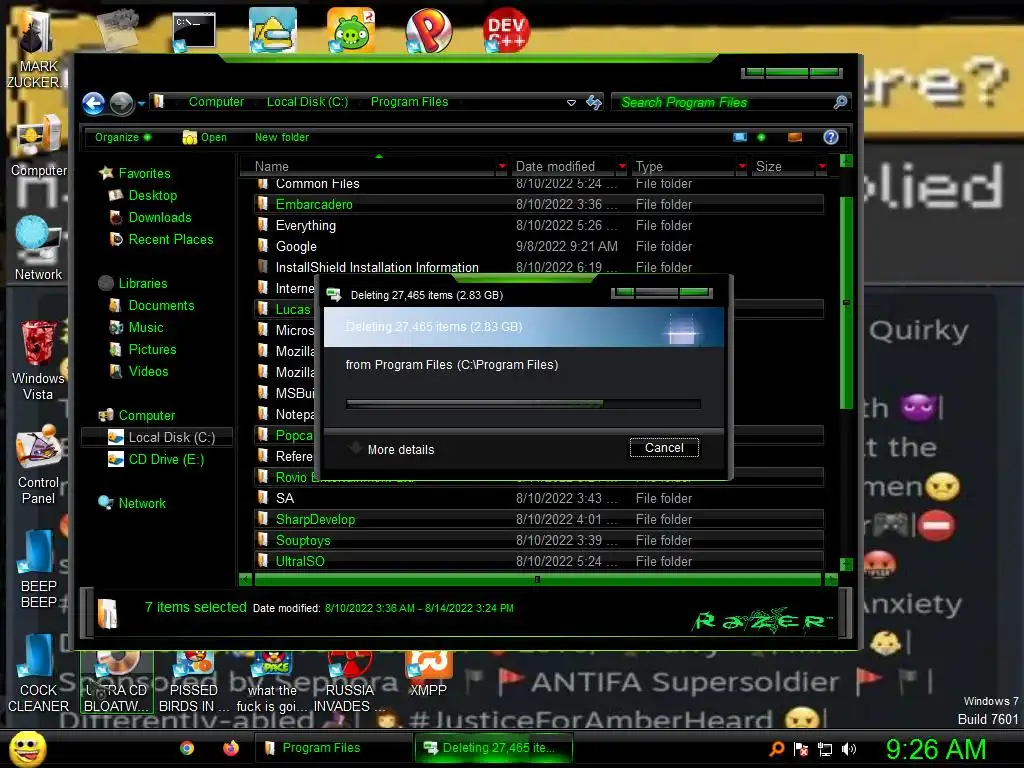Select the Everything folder row
Viewport: 1024px width, 768px height.
tap(538, 225)
